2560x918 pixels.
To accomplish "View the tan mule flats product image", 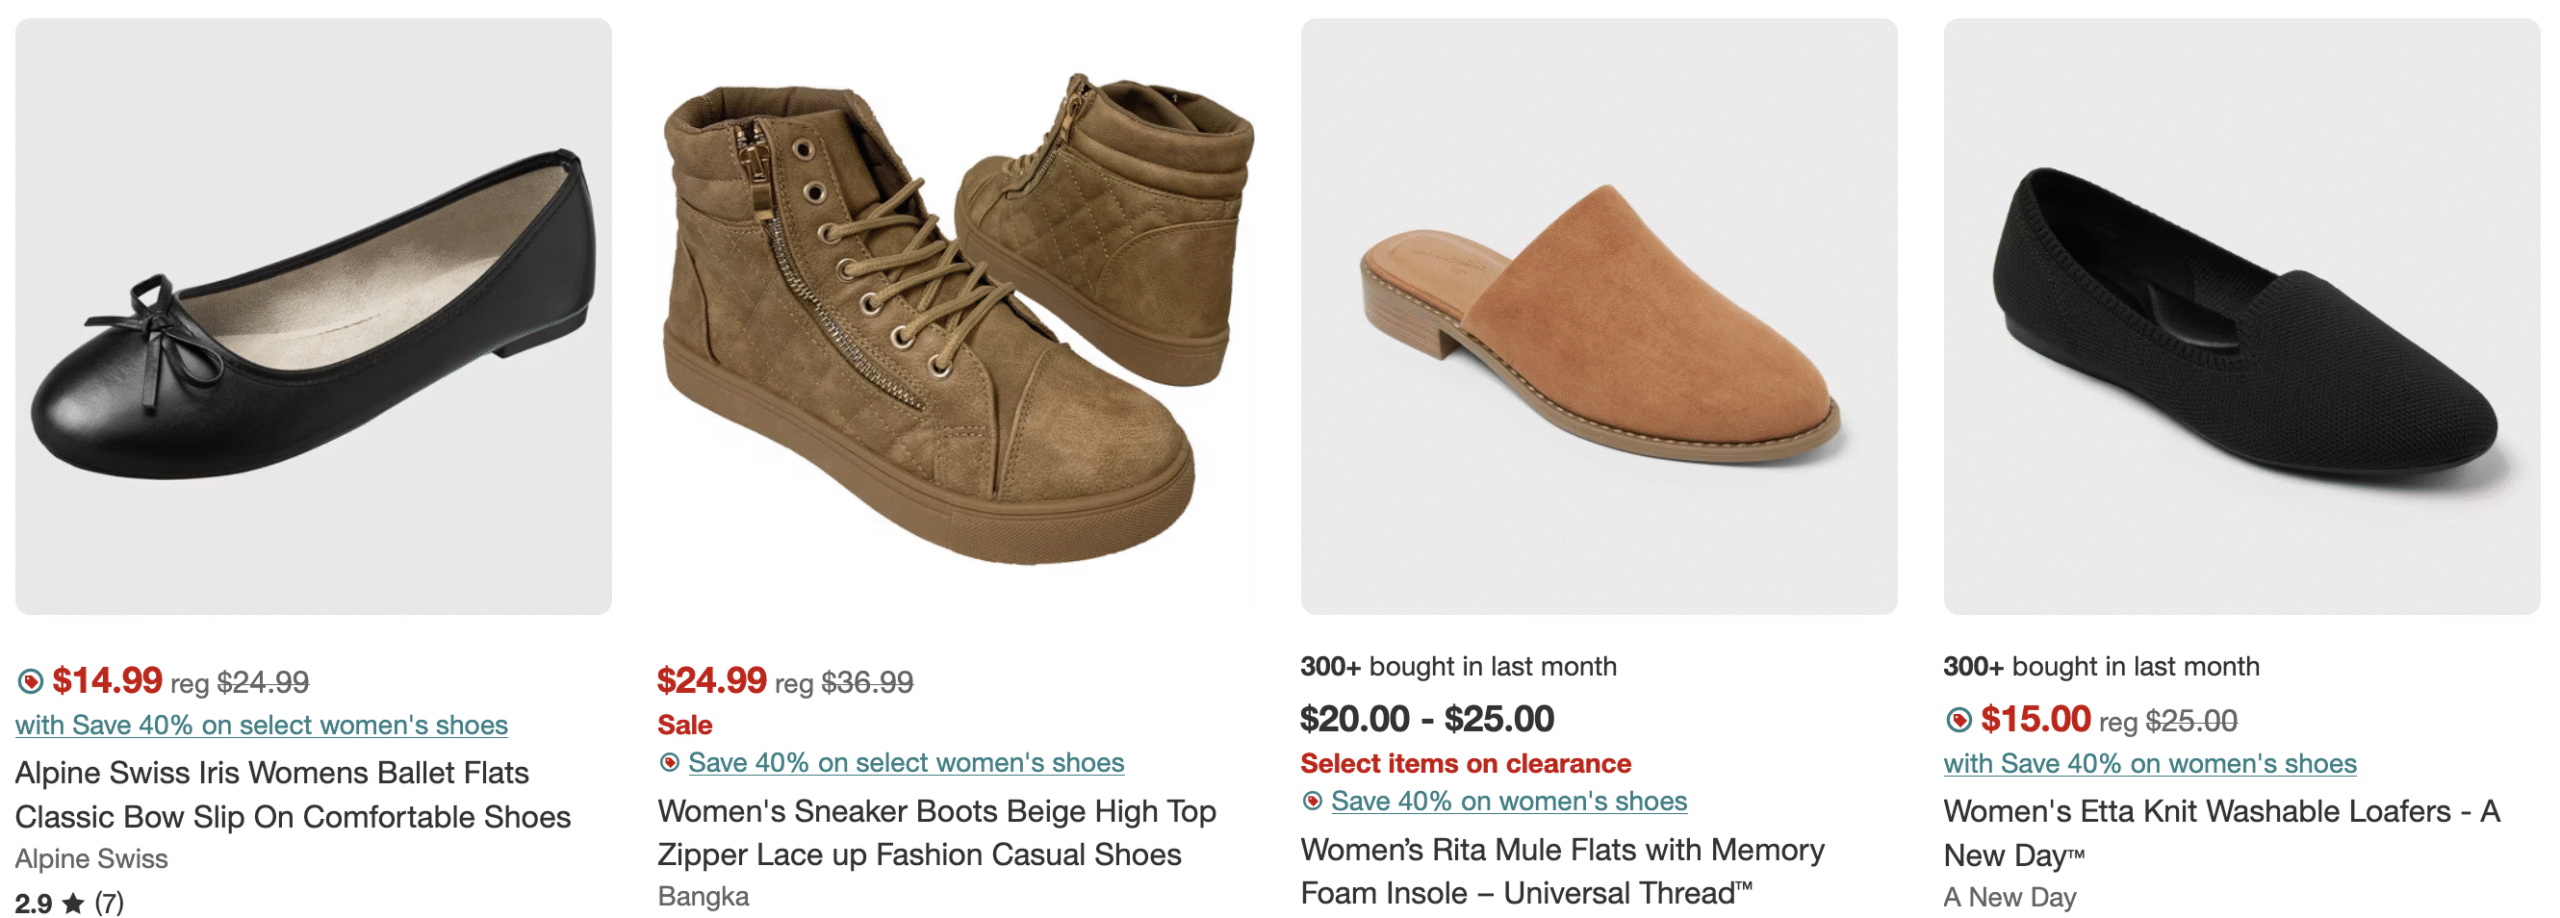I will pos(1598,316).
